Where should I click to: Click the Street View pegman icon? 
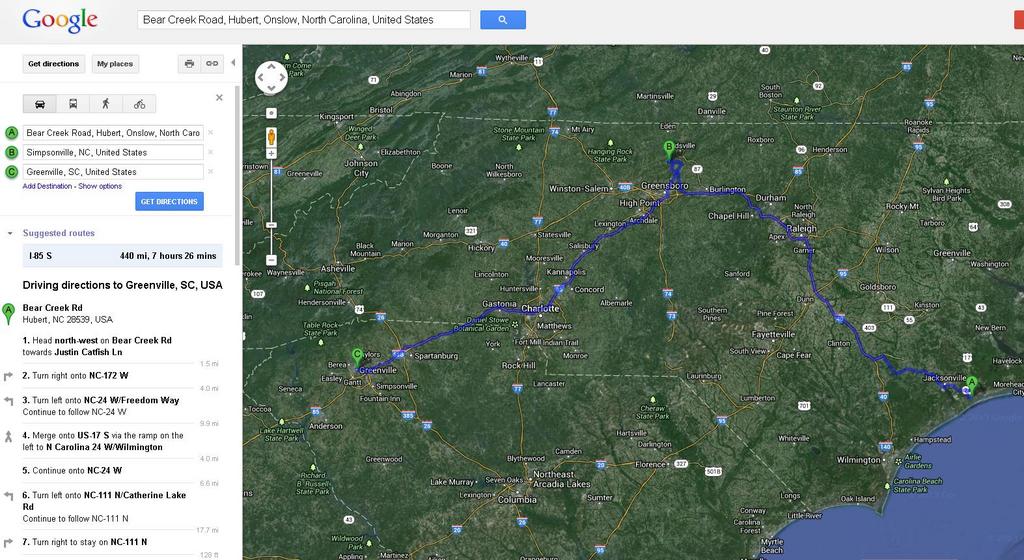pyautogui.click(x=271, y=137)
